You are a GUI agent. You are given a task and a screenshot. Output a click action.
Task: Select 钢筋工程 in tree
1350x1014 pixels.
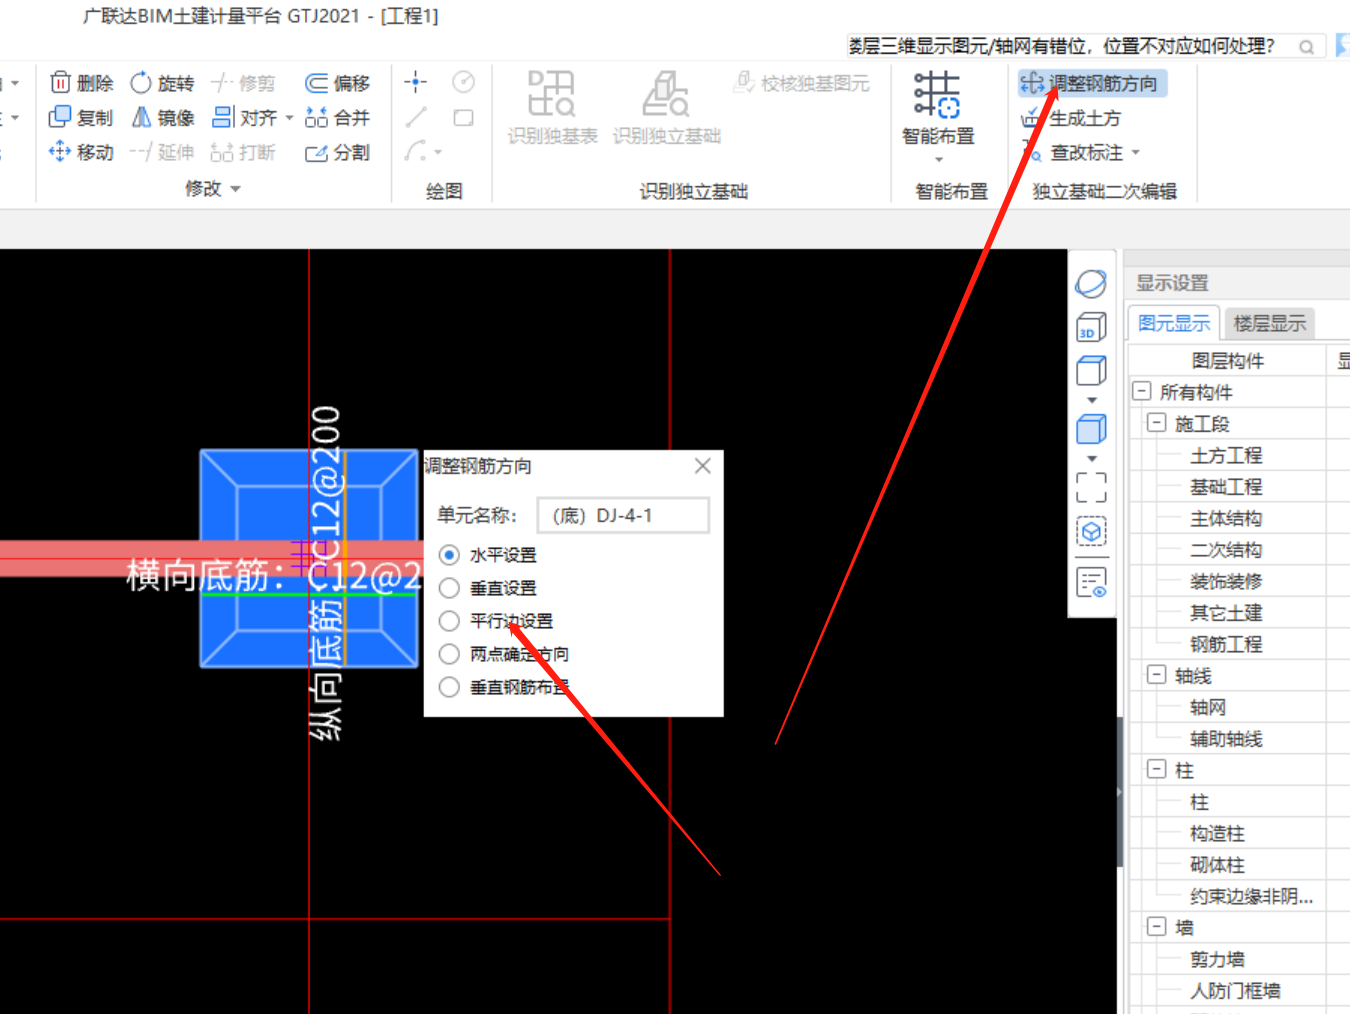click(1226, 644)
